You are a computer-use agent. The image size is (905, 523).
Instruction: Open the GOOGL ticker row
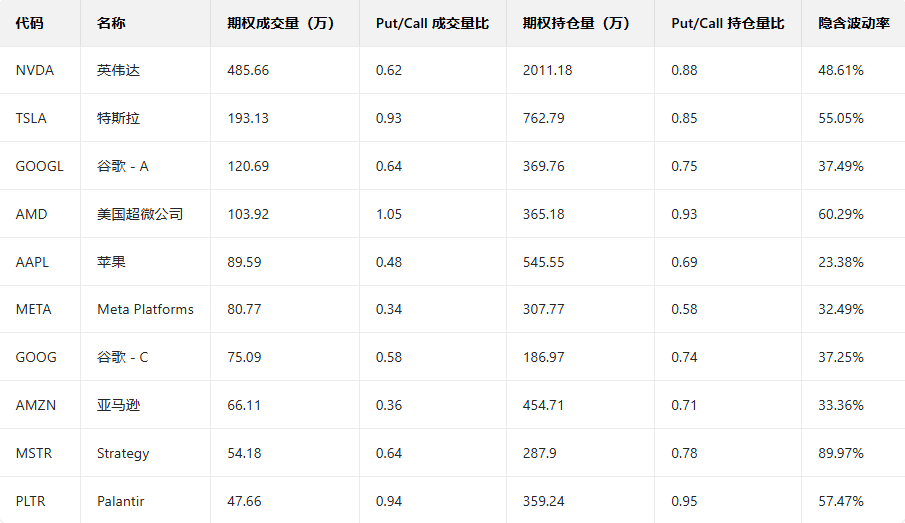tap(39, 166)
